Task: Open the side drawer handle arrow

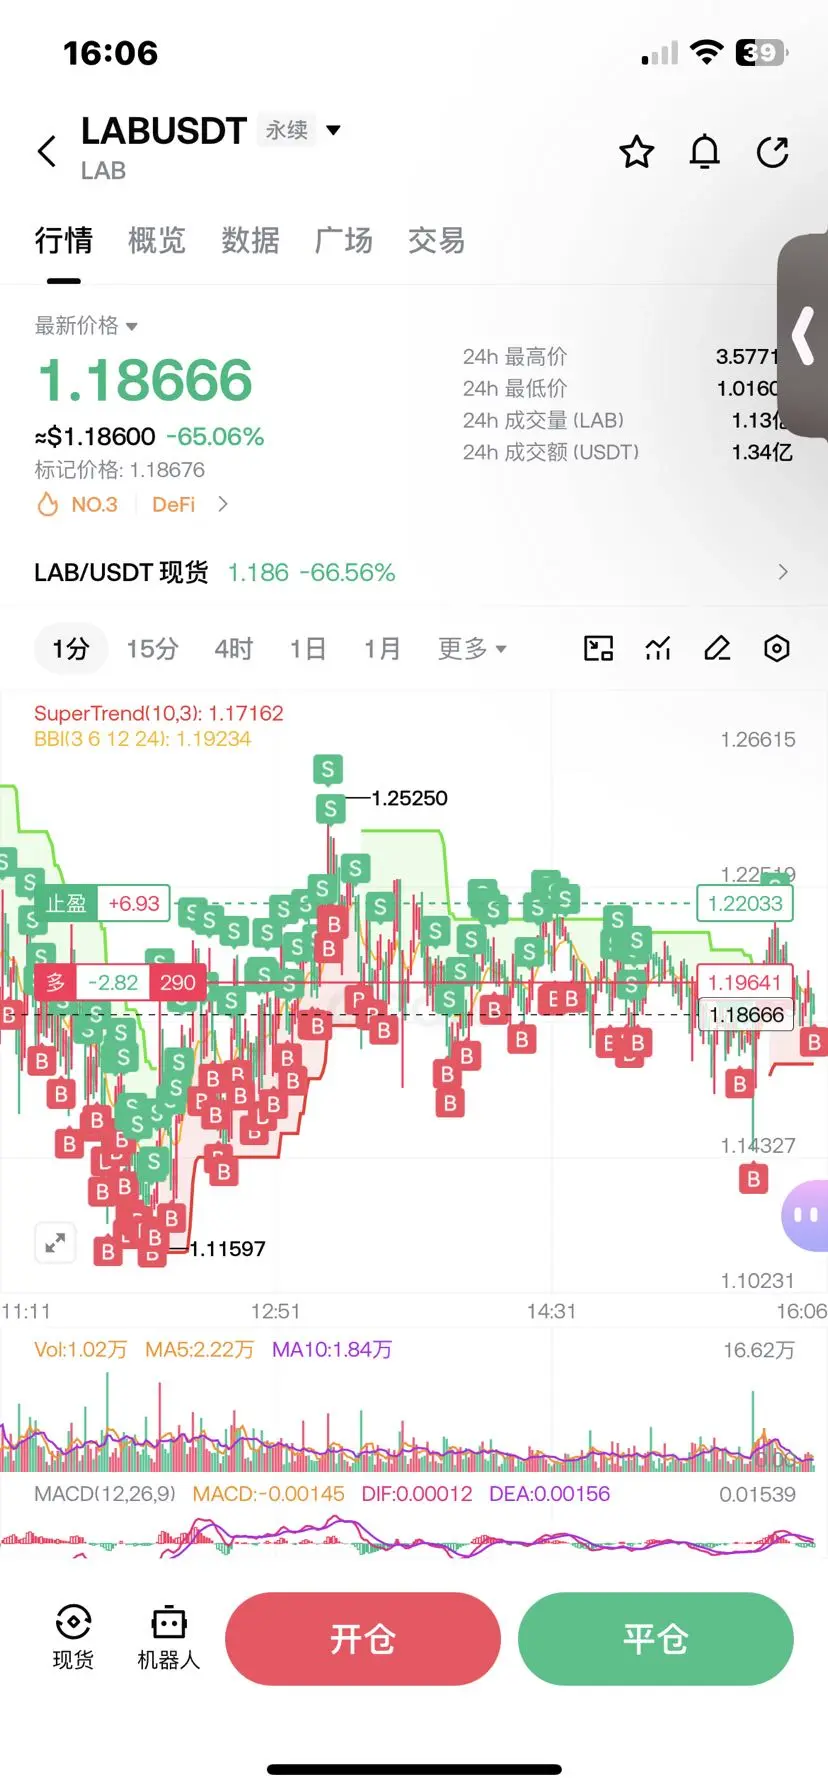Action: tap(803, 335)
